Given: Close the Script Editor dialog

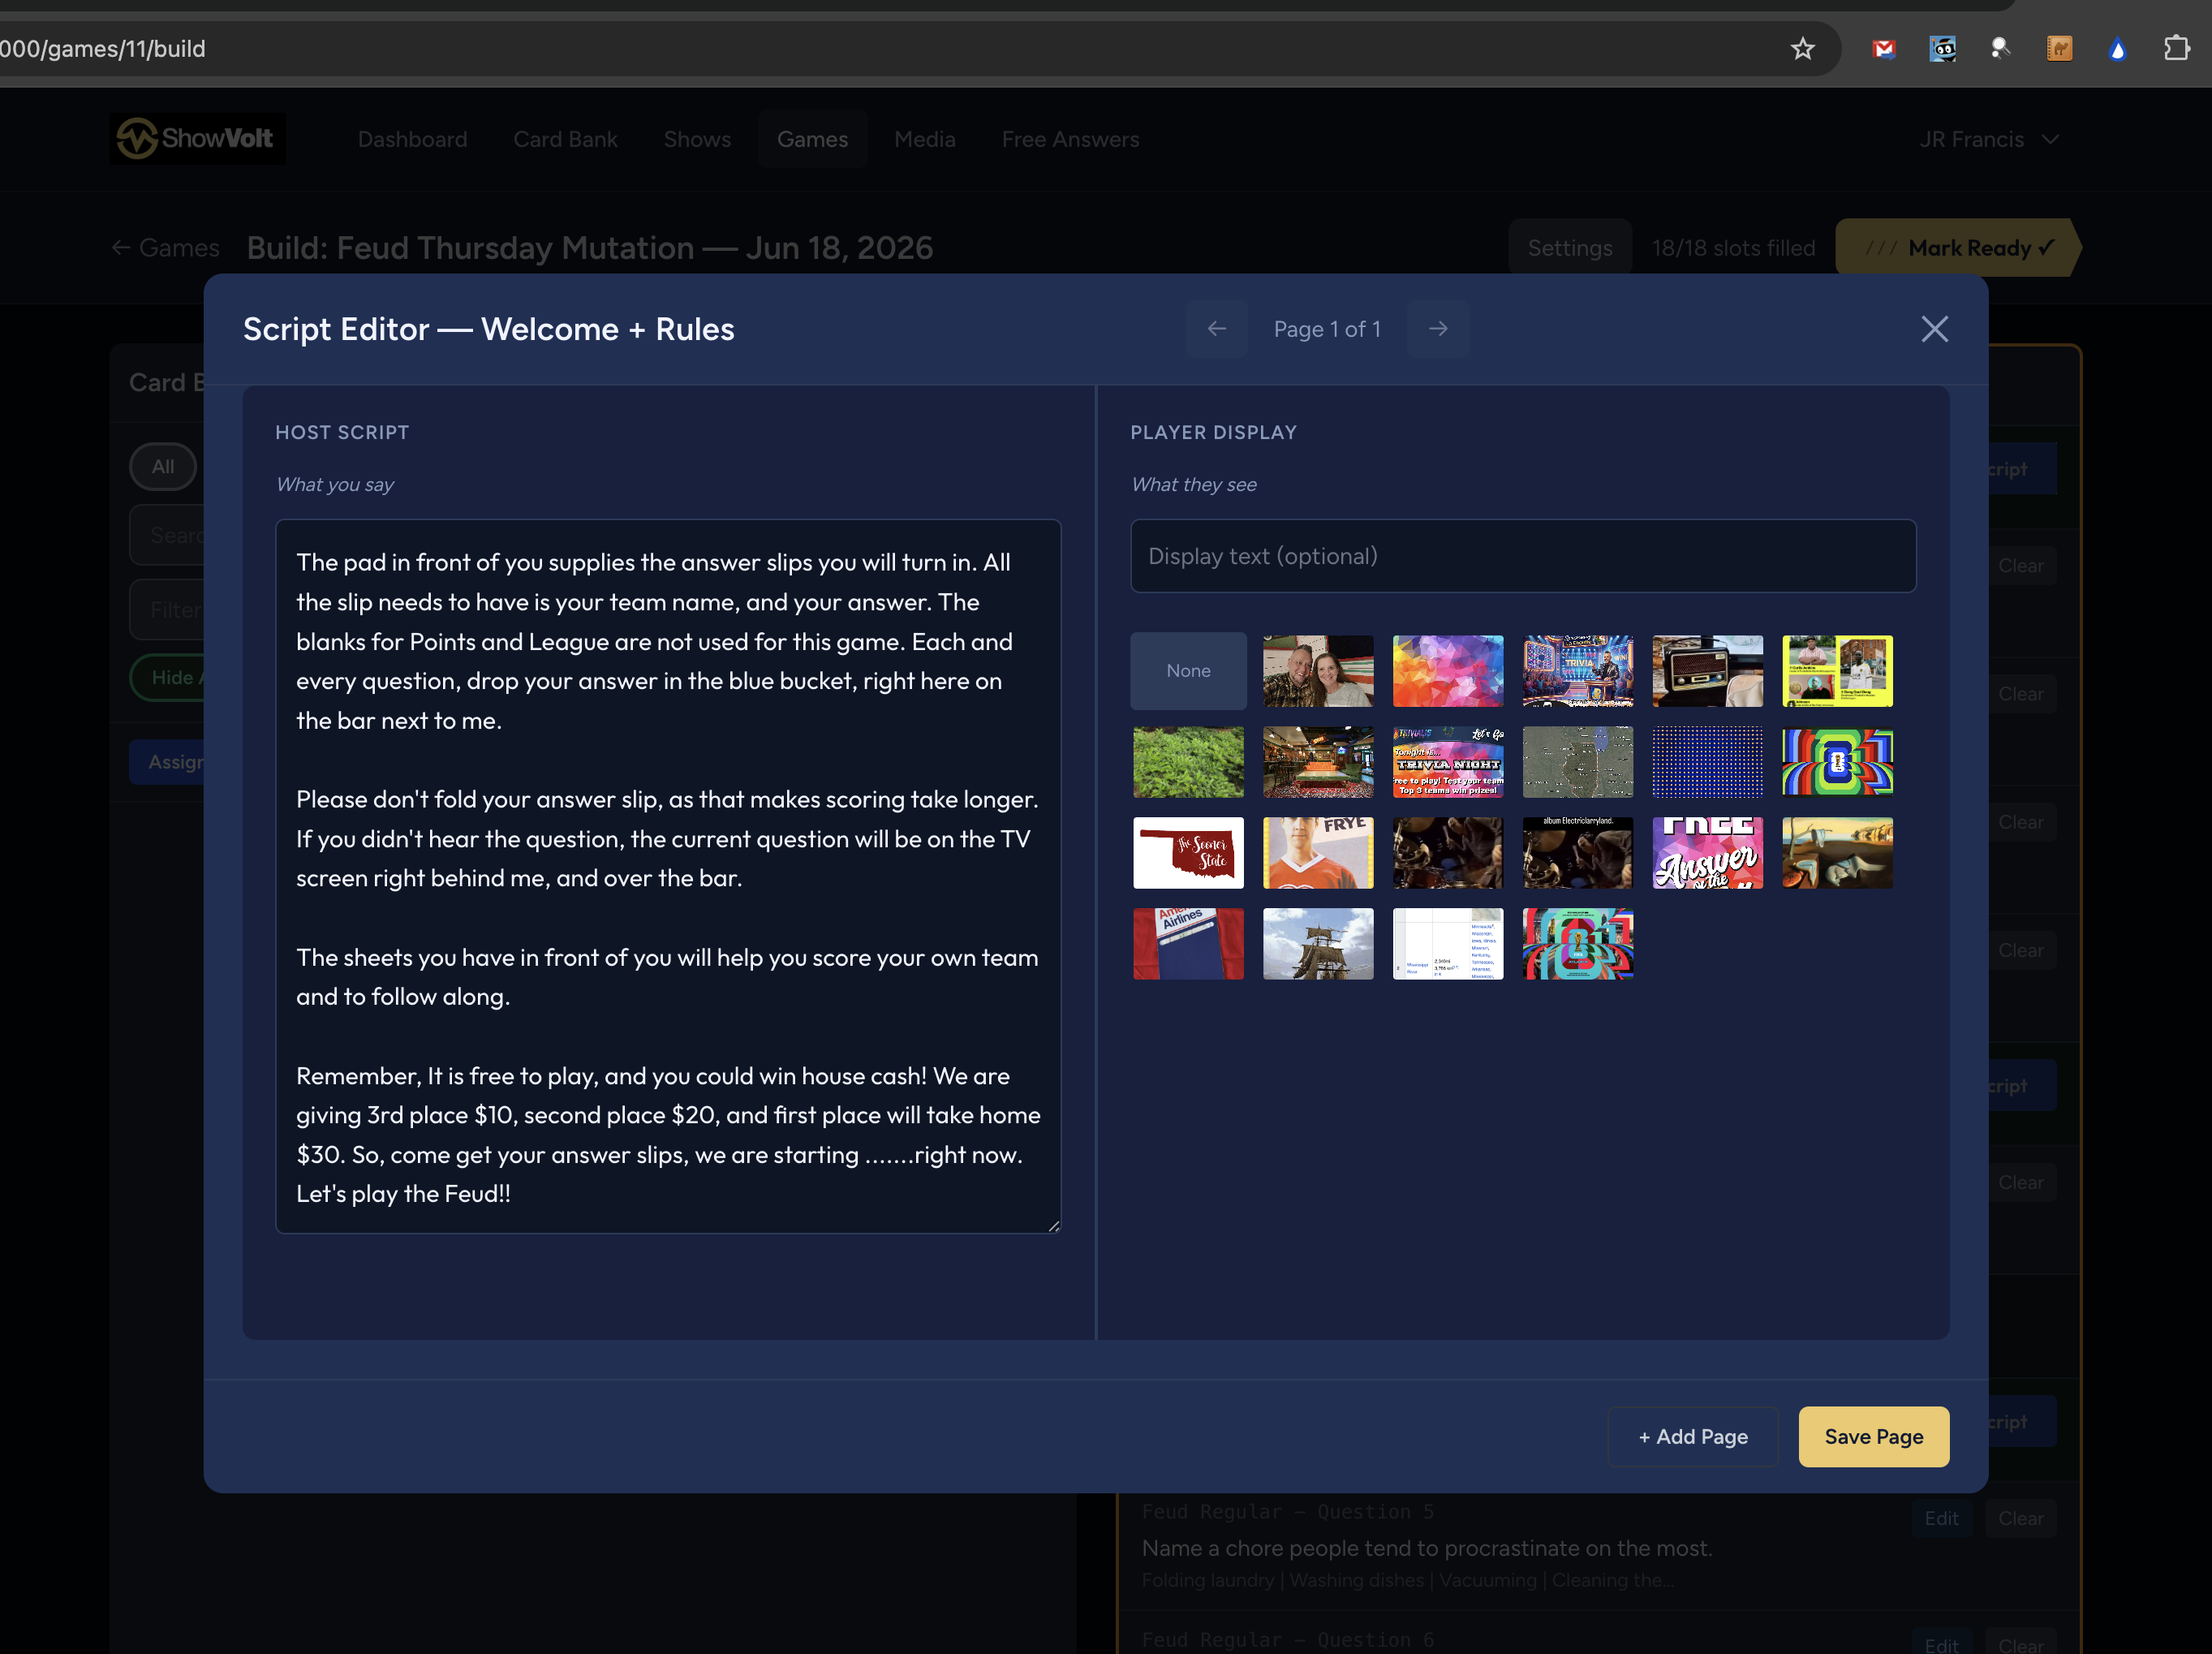Looking at the screenshot, I should tap(1934, 329).
